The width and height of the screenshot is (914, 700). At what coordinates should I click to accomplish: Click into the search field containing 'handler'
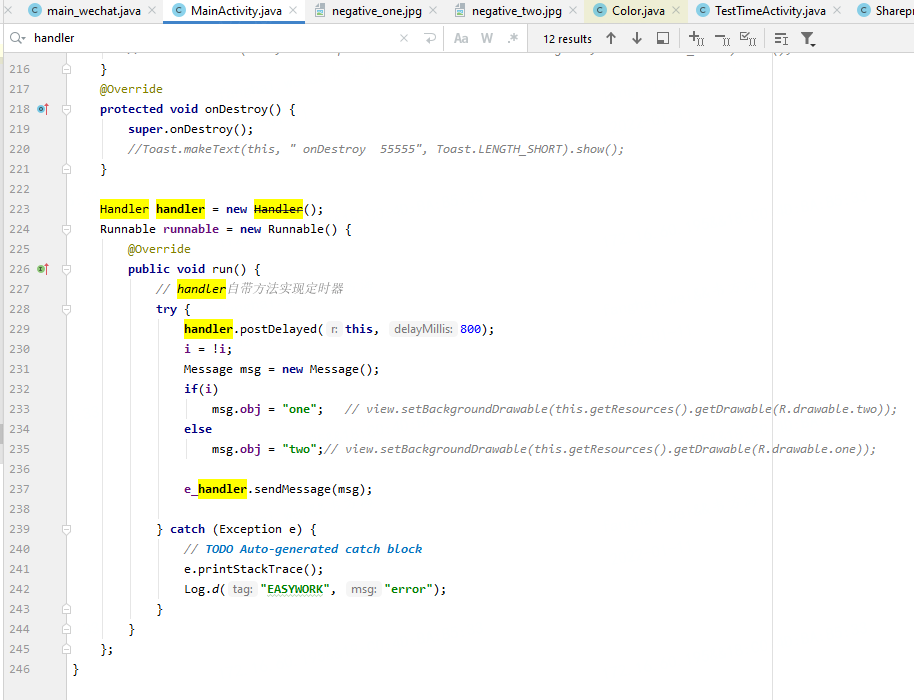(x=216, y=38)
